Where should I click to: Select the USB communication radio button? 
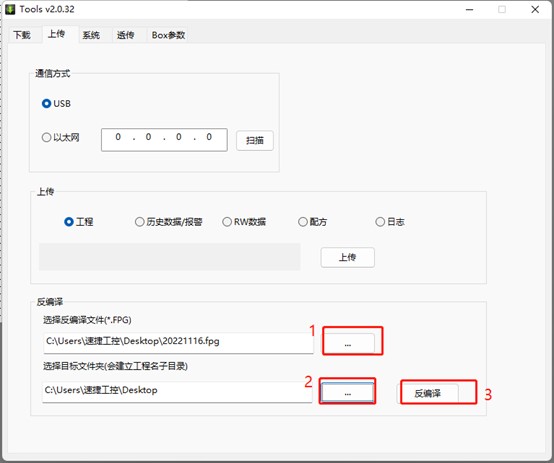56,104
